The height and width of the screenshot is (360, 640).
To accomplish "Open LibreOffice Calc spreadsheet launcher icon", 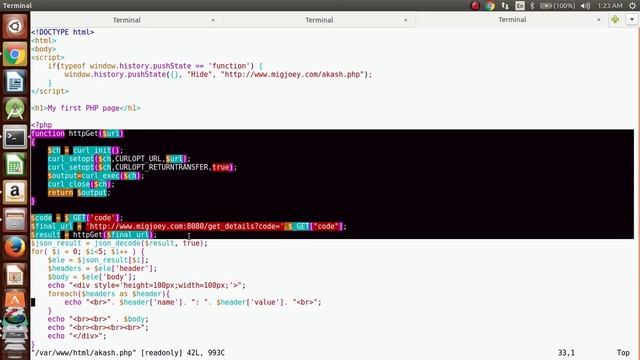I will coord(15,164).
